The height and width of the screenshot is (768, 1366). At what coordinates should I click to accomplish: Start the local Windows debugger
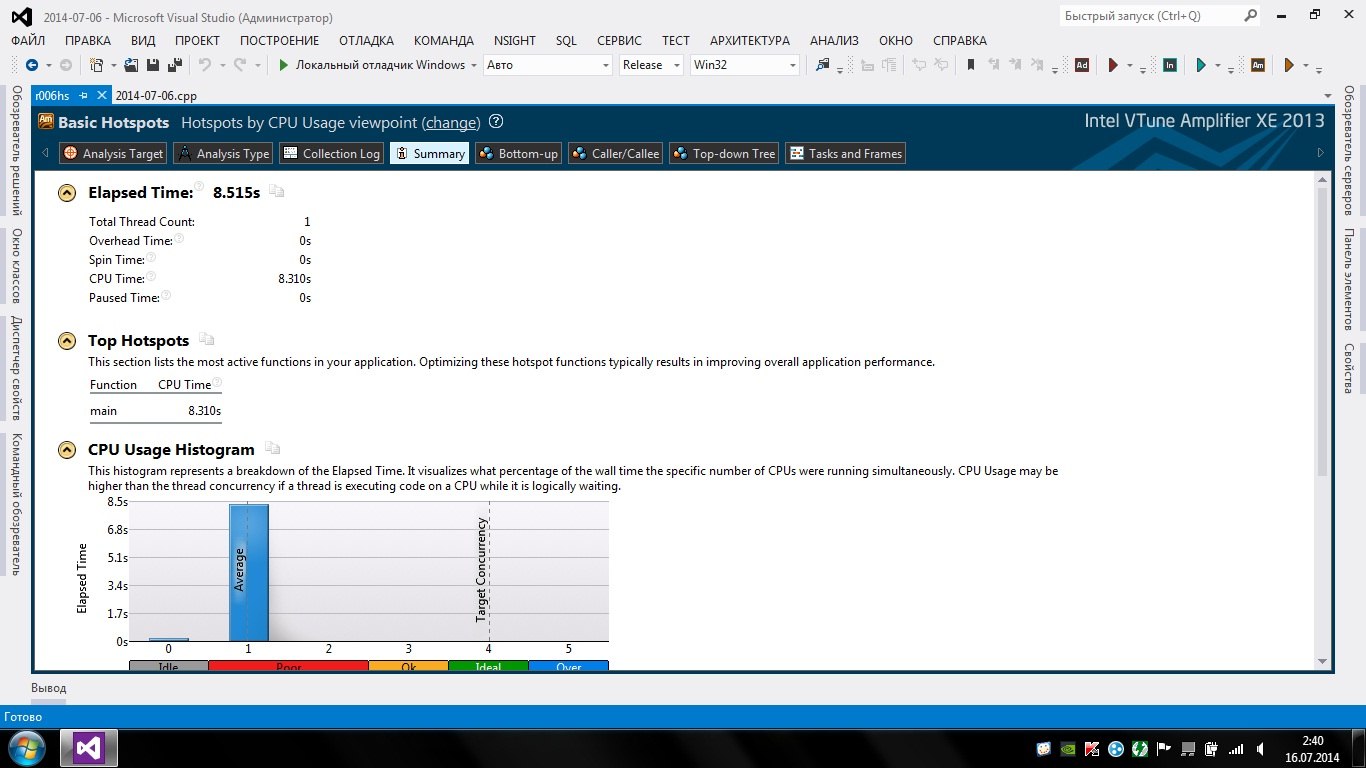(x=371, y=65)
